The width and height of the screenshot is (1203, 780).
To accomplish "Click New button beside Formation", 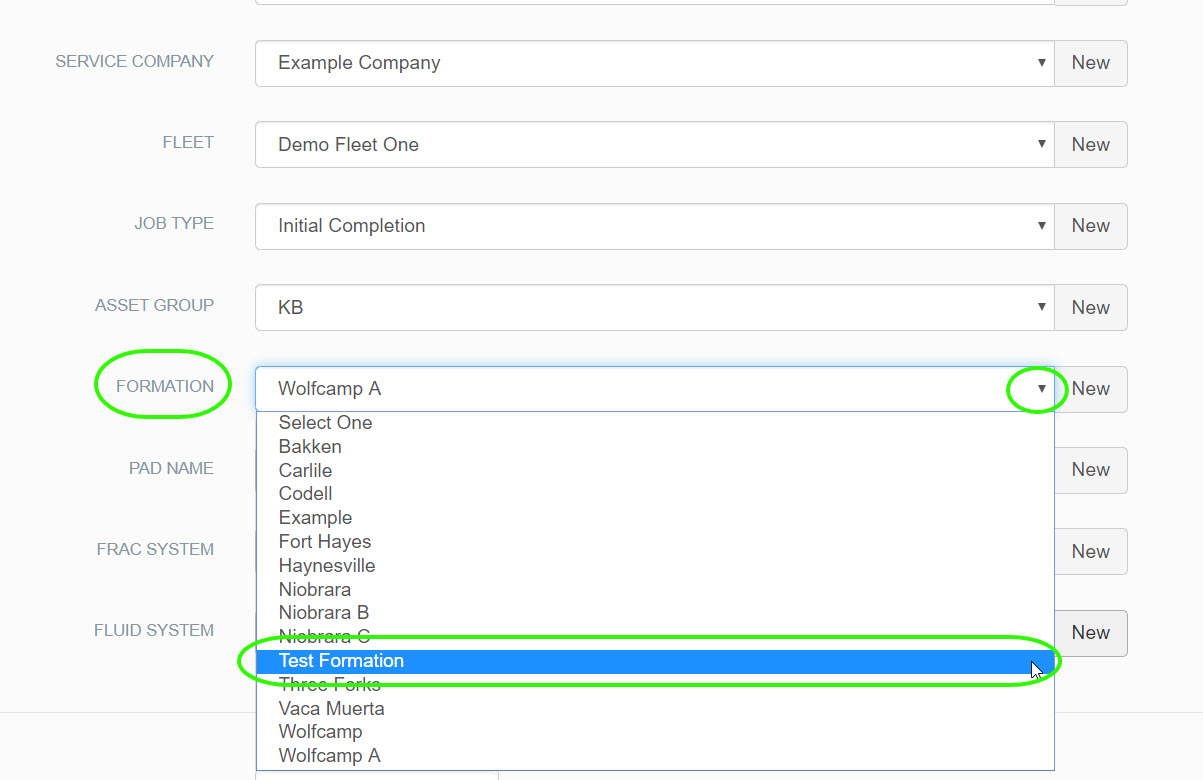I will point(1090,389).
